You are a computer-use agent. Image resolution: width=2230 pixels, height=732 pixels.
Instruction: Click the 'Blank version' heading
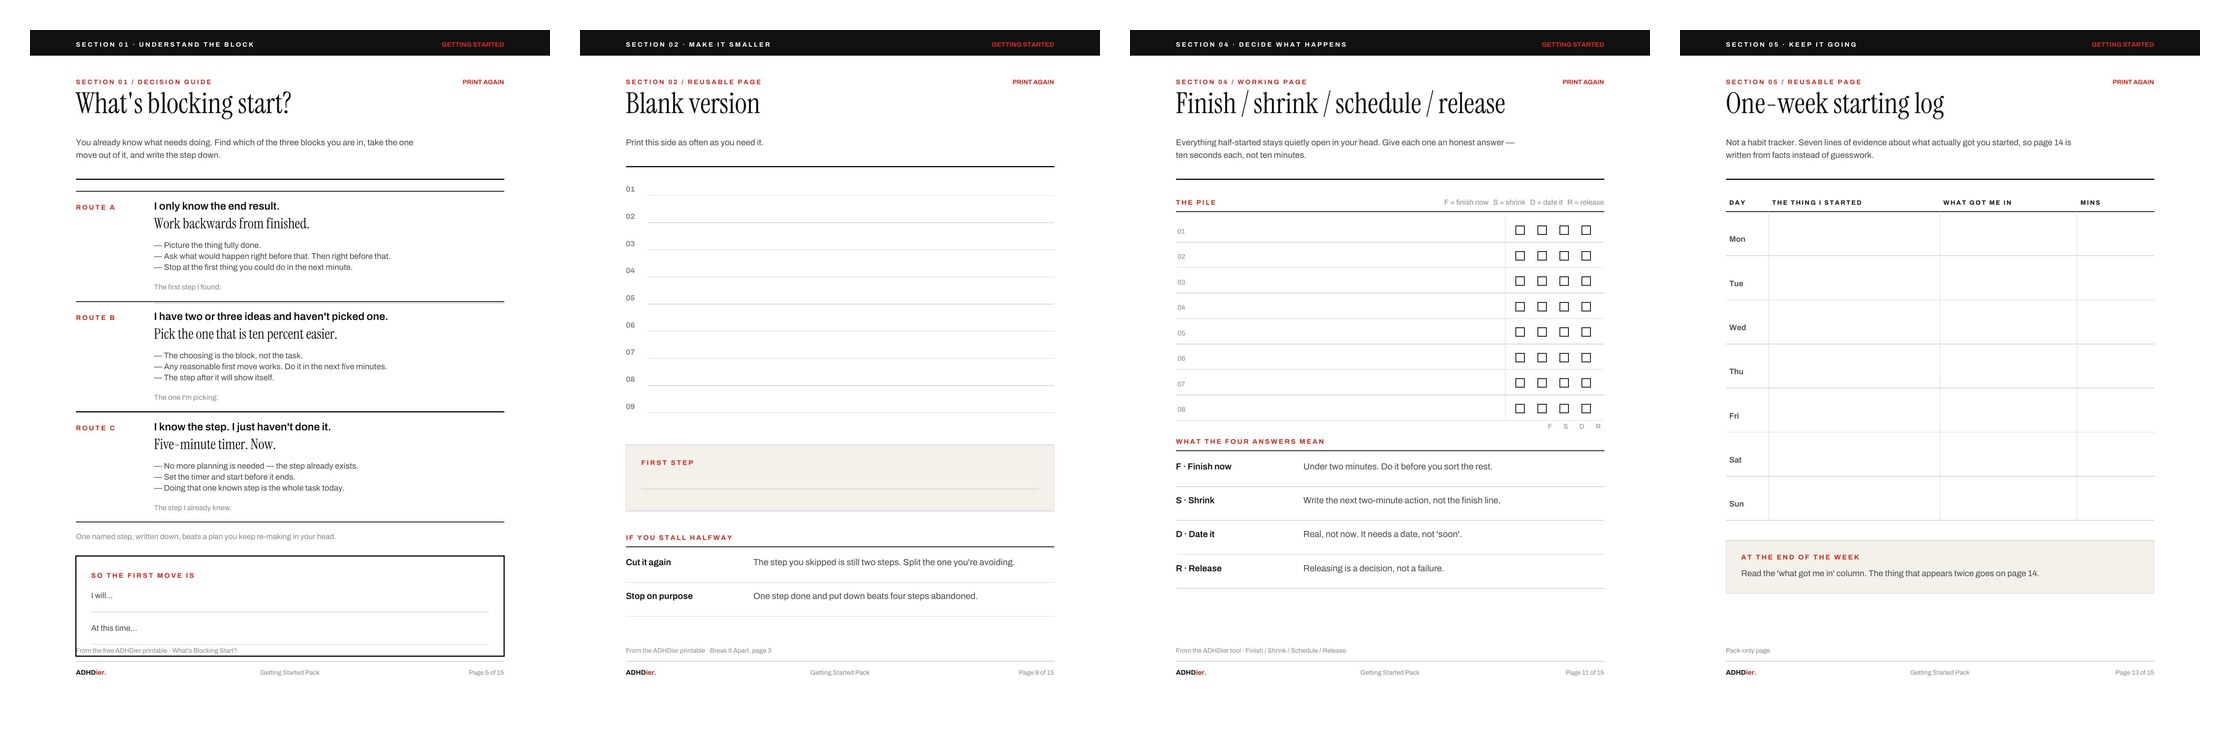[693, 104]
